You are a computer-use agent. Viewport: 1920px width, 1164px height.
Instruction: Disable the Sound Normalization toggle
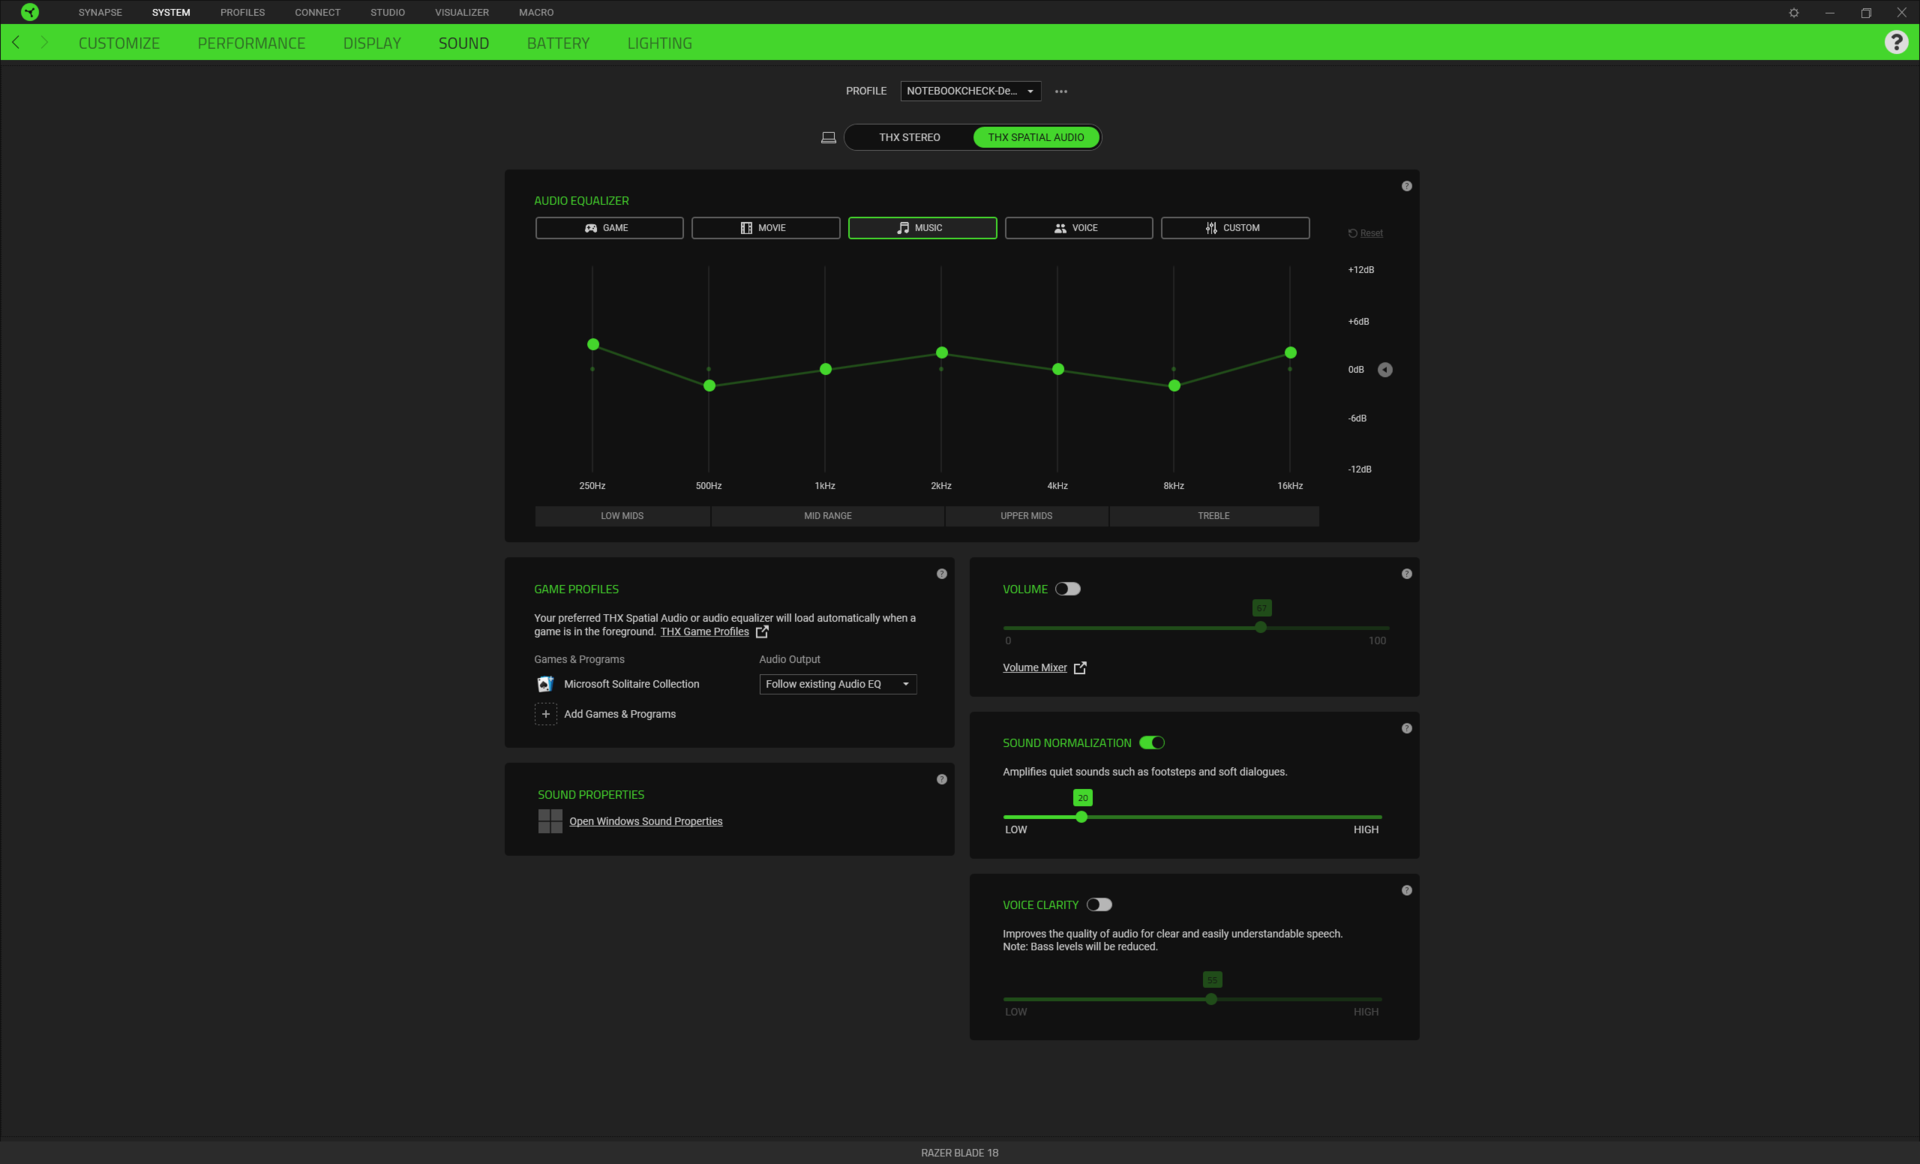click(1152, 743)
